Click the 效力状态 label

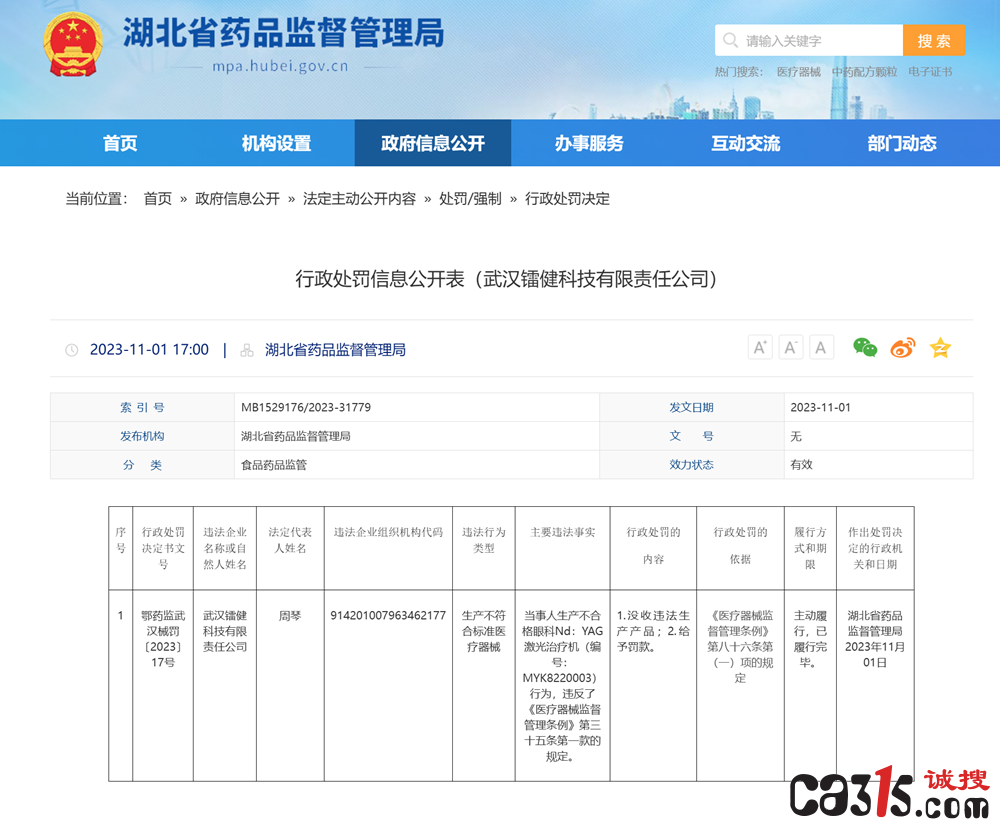pyautogui.click(x=691, y=465)
